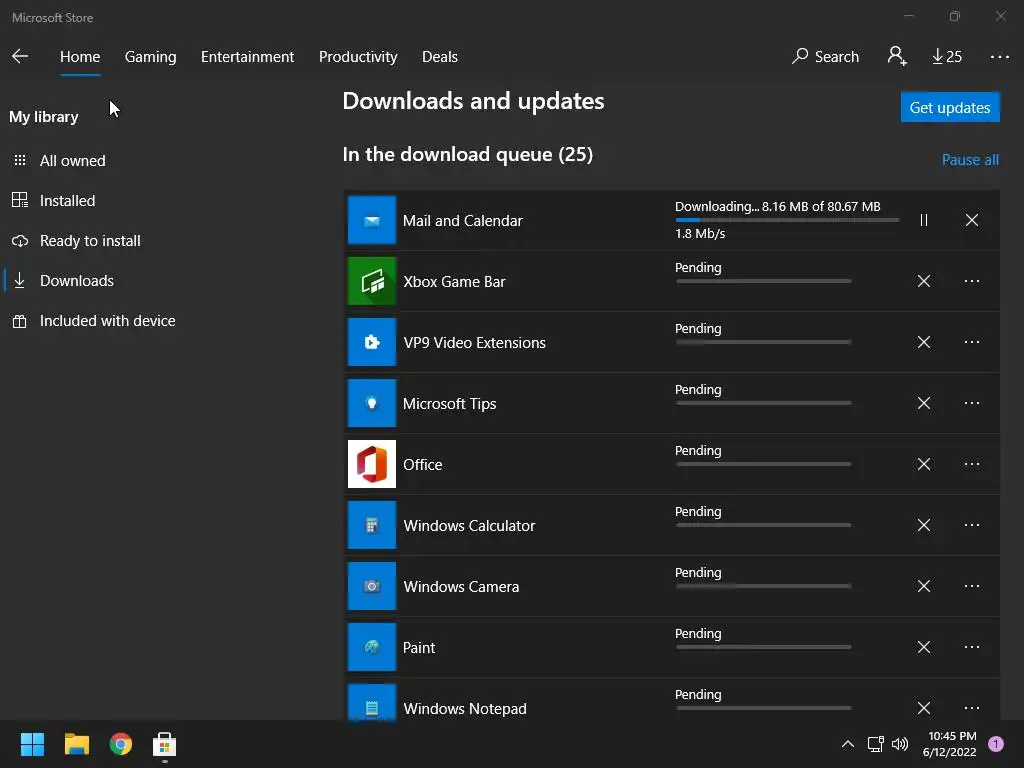Cancel the Windows Notepad download
This screenshot has width=1024, height=768.
923,707
